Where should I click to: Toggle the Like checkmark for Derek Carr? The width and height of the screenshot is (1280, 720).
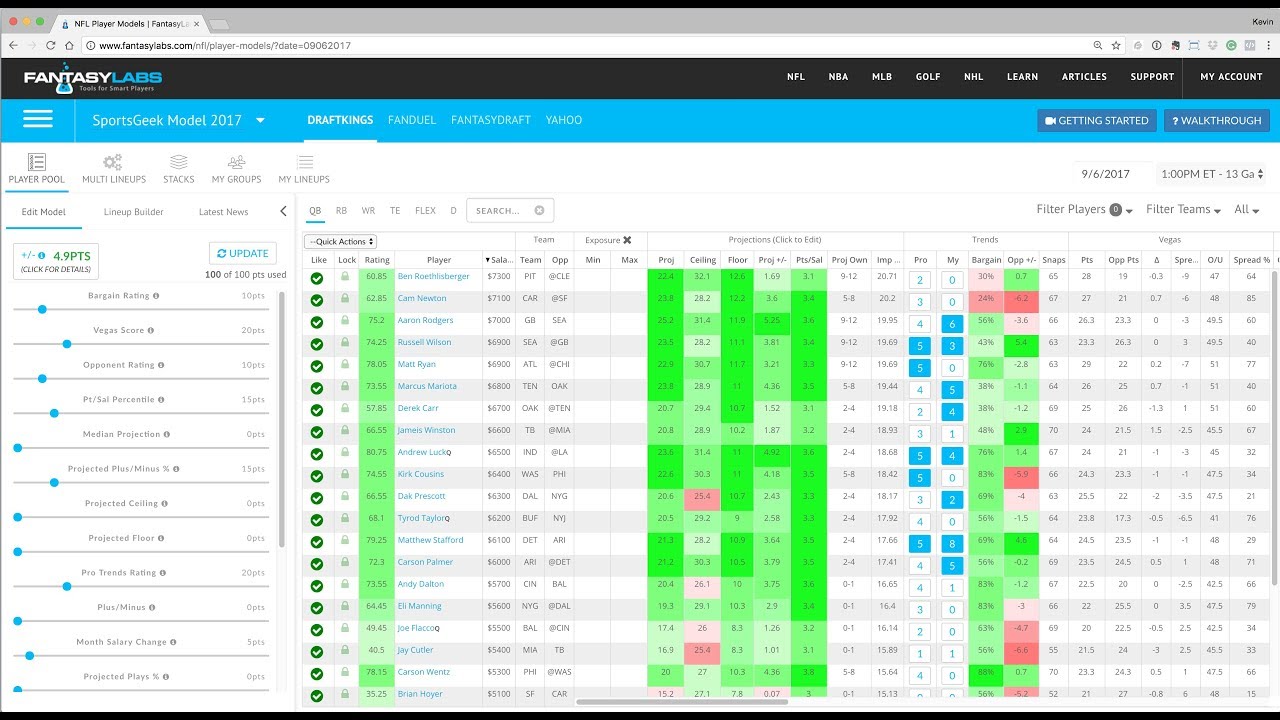point(317,409)
